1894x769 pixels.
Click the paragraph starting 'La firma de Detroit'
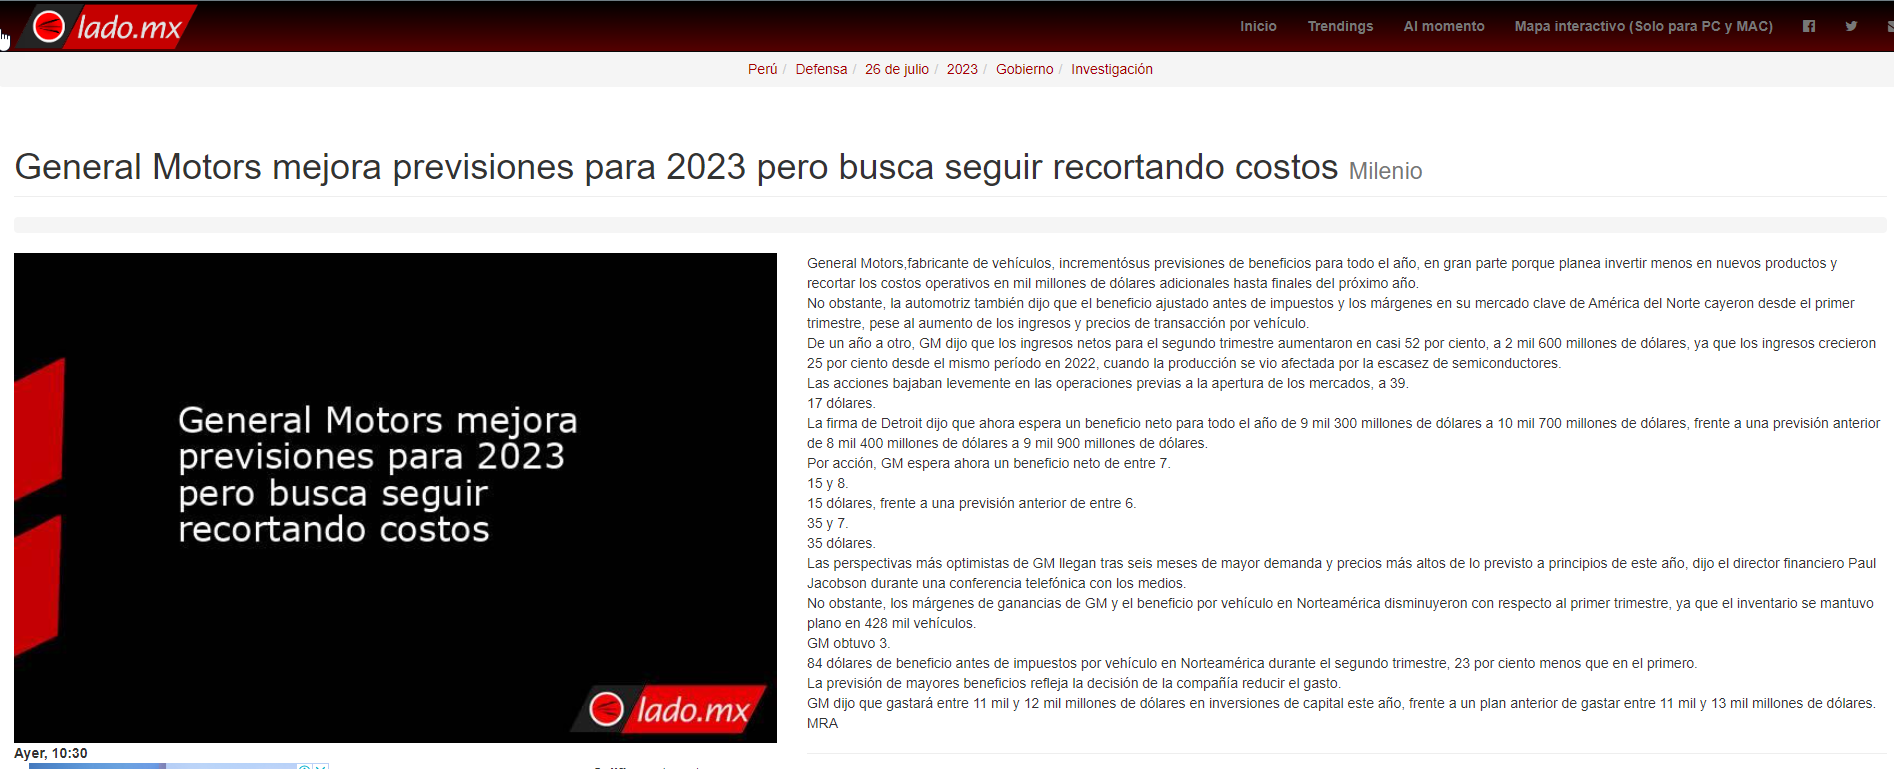pyautogui.click(x=1343, y=433)
